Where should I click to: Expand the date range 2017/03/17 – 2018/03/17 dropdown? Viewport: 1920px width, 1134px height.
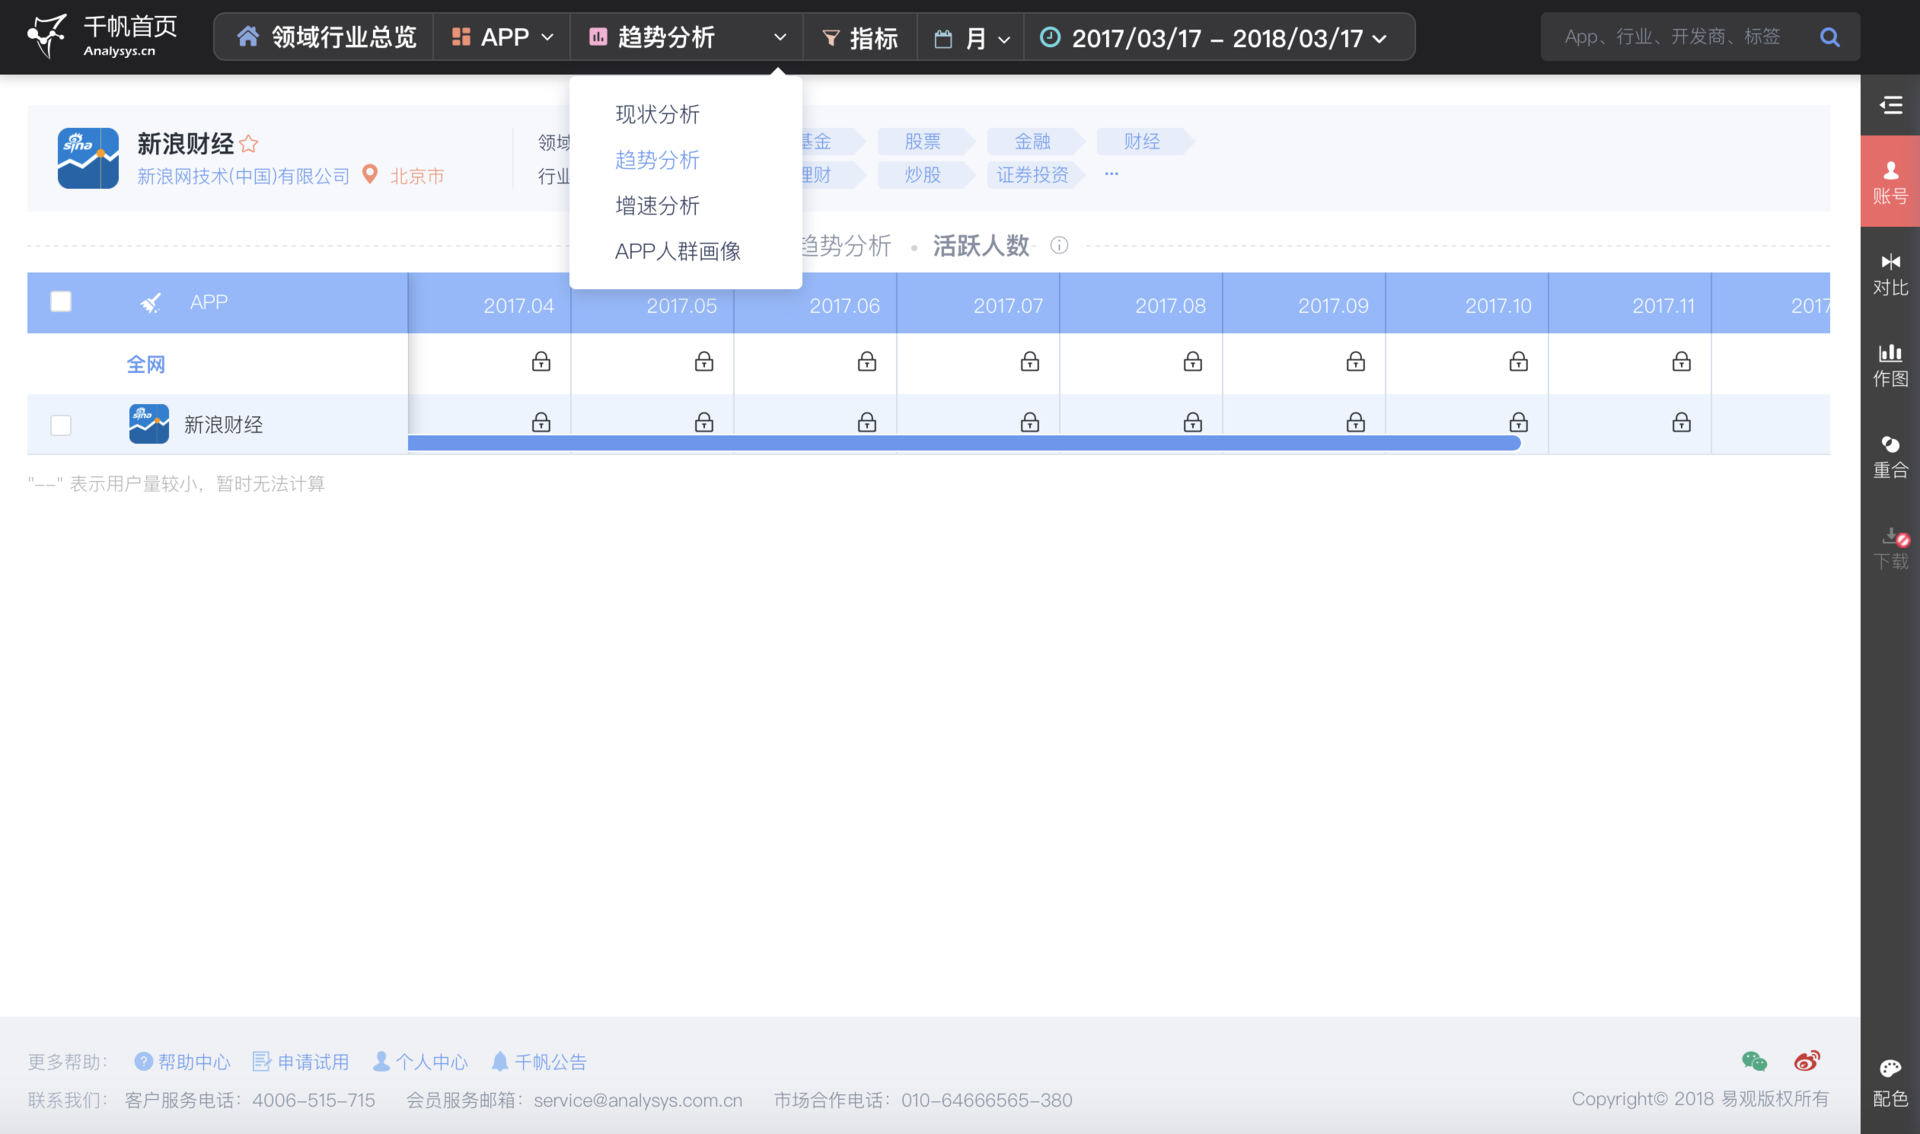coord(1214,38)
